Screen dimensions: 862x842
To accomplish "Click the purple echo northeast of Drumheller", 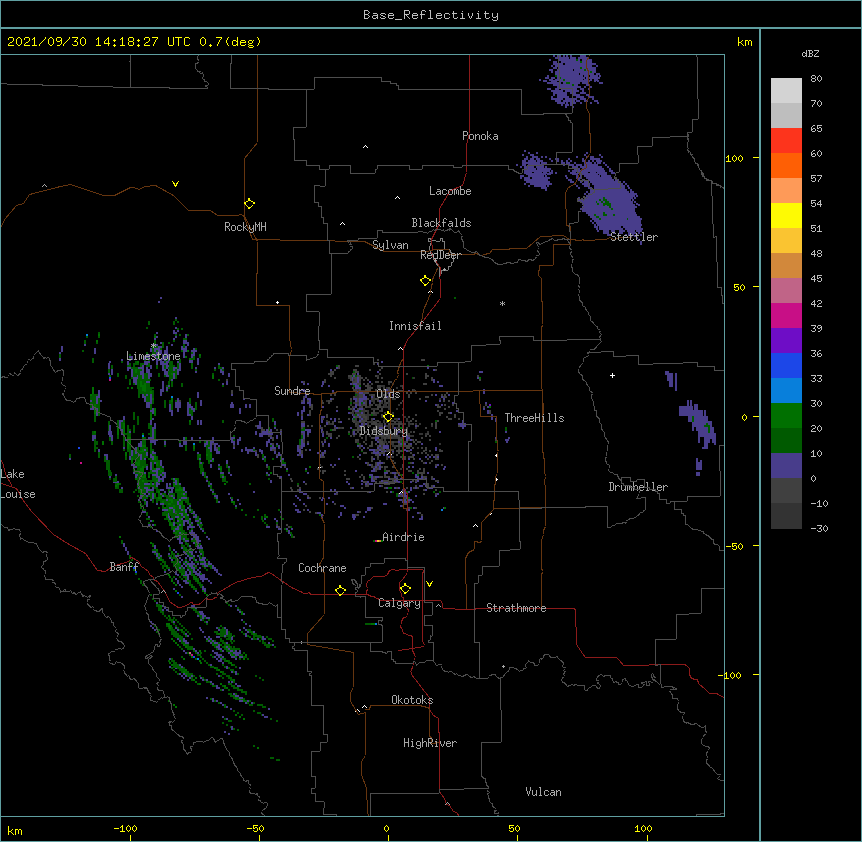I will tap(698, 422).
